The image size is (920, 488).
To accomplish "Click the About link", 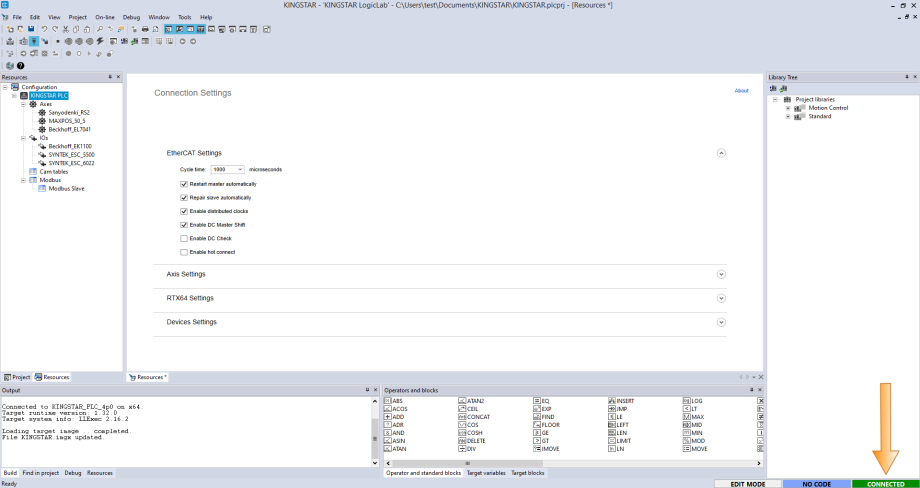I will (x=742, y=91).
